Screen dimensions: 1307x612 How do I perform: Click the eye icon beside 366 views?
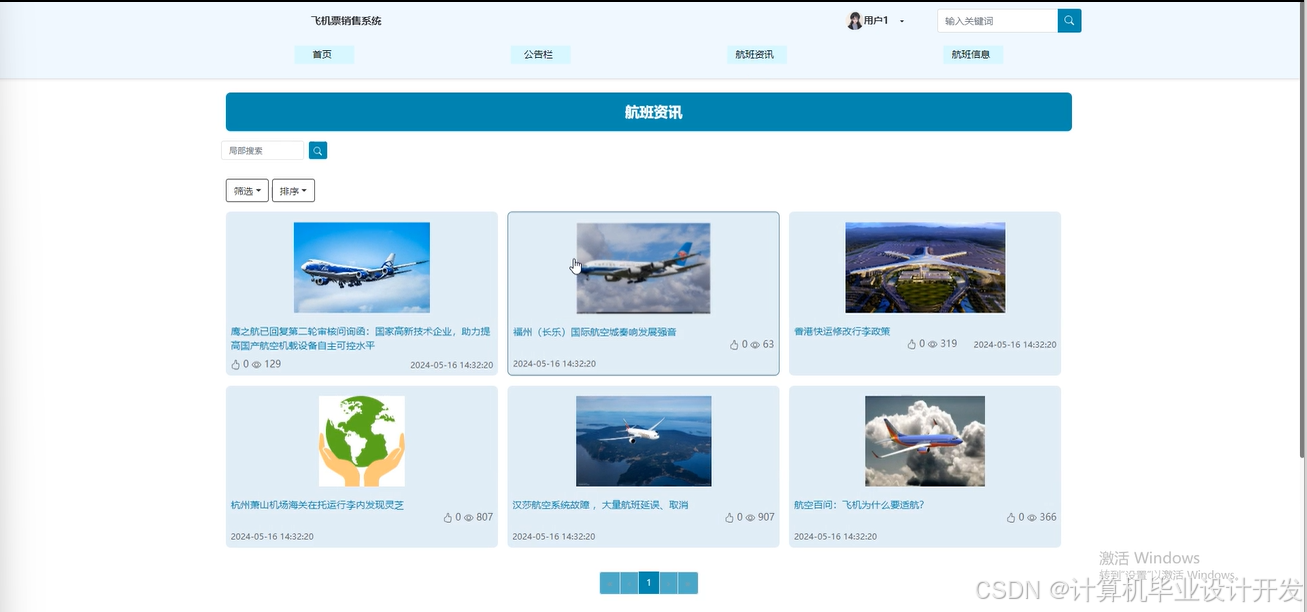pyautogui.click(x=1032, y=518)
